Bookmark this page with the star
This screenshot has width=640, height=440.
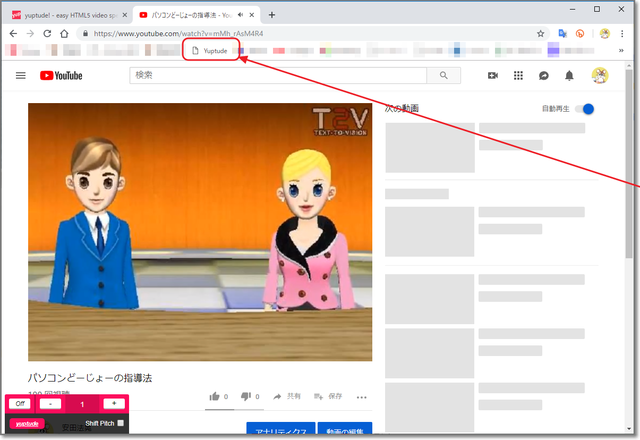click(x=541, y=33)
